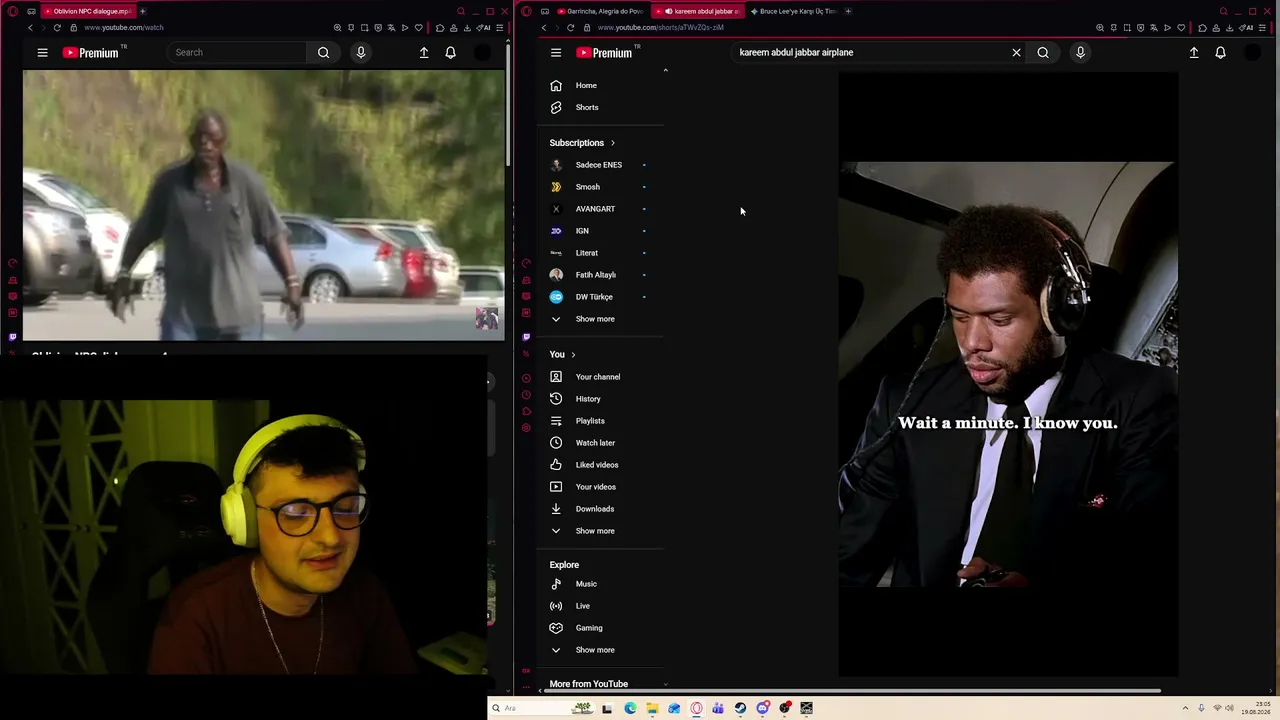Start voice search in the right YouTube window

coord(1080,52)
